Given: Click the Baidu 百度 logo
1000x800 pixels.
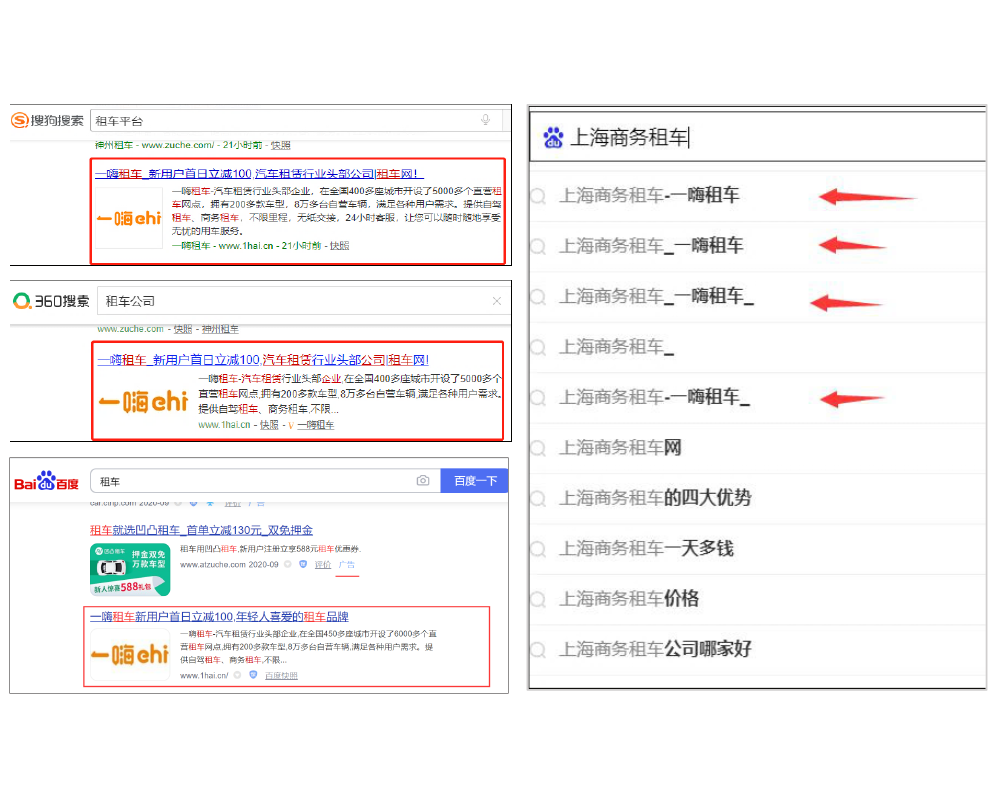Looking at the screenshot, I should [x=47, y=481].
